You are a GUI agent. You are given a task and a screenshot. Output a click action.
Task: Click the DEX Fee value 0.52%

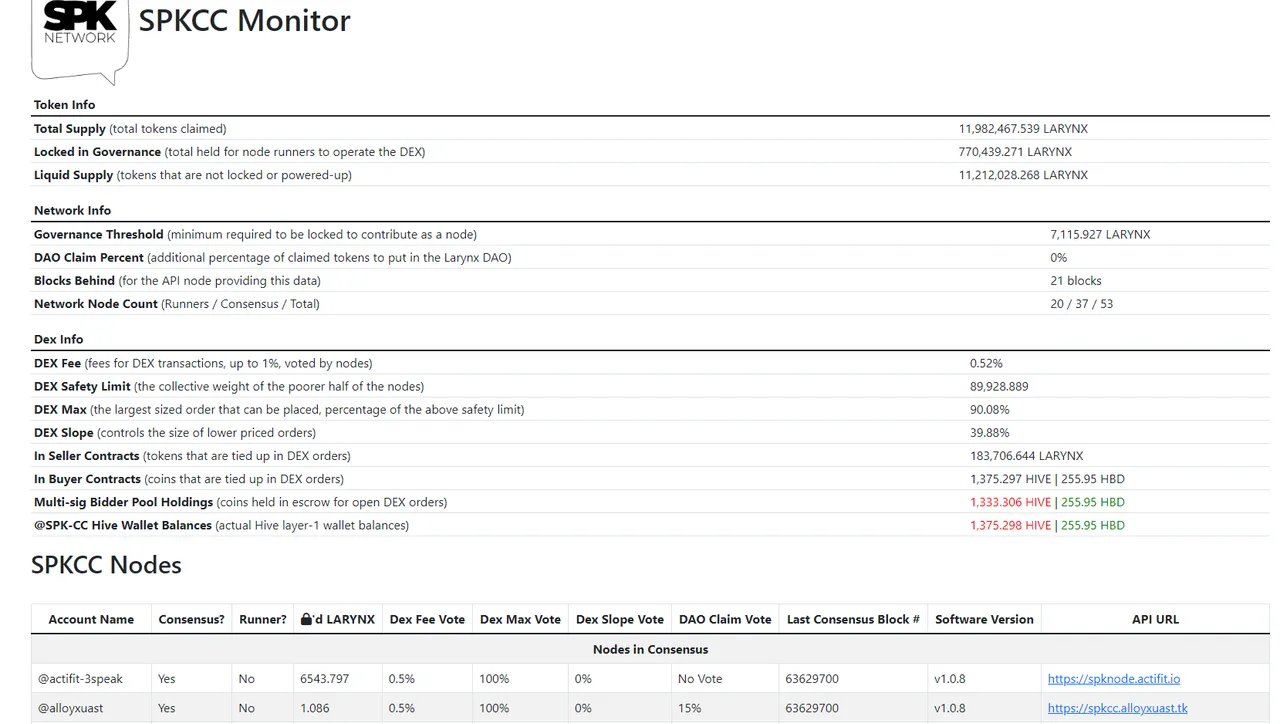coord(986,364)
